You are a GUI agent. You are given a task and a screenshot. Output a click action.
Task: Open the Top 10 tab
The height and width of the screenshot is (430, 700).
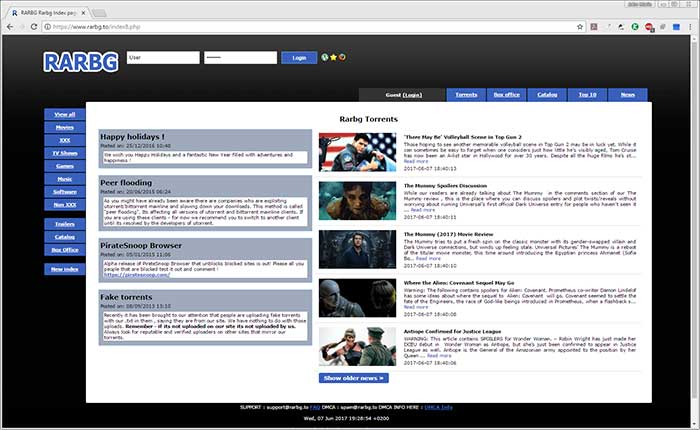pos(588,95)
